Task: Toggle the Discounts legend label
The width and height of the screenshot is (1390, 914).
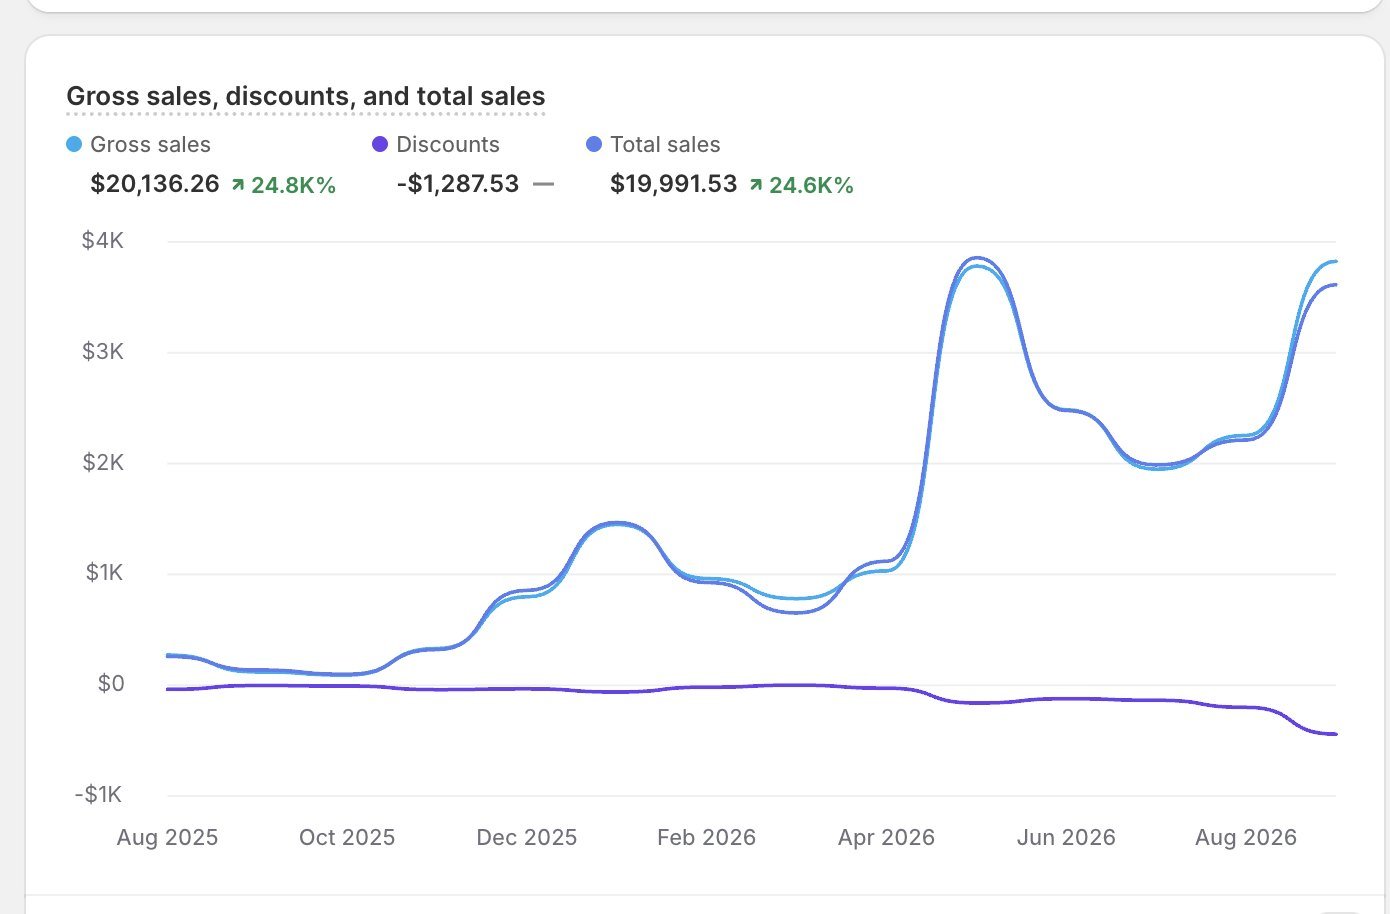Action: [x=448, y=144]
